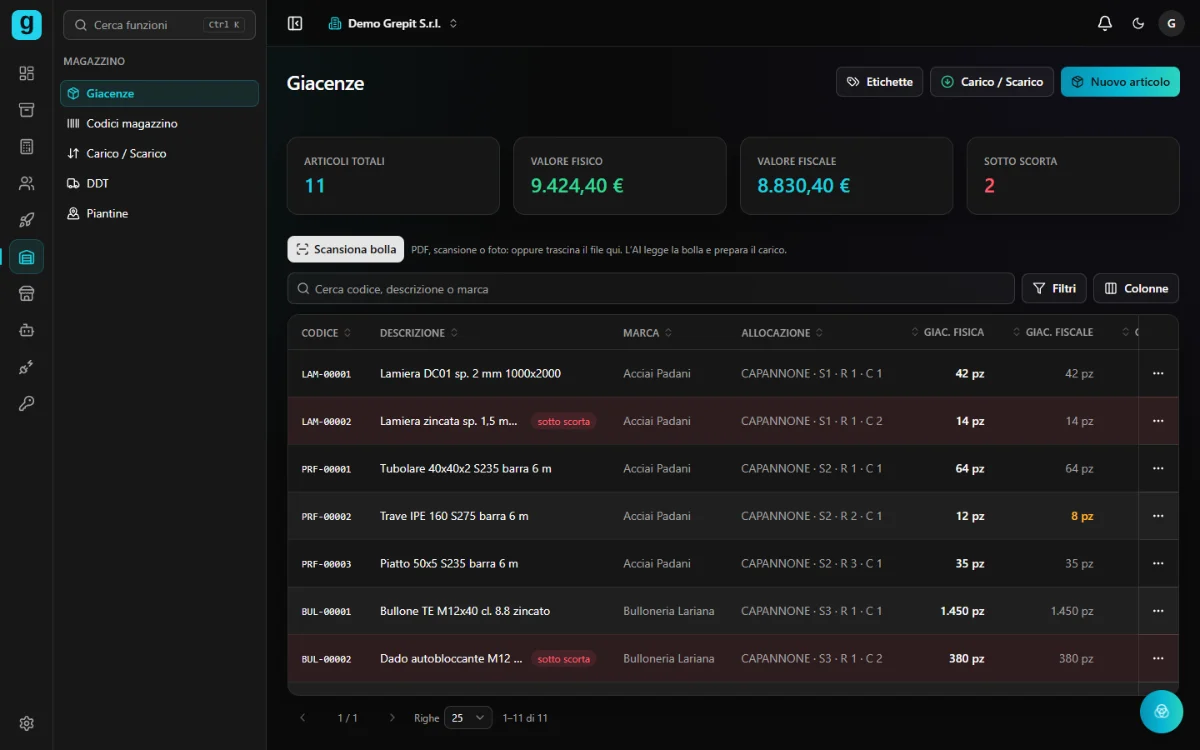The image size is (1200, 750).
Task: Expand the Demo Grepit S.r.l. company switcher
Action: (393, 23)
